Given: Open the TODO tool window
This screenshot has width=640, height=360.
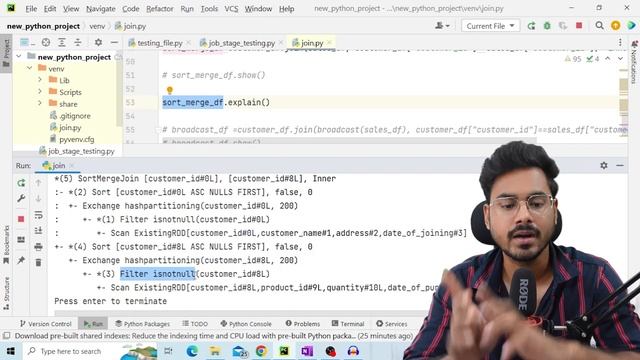Looking at the screenshot, I should point(195,324).
